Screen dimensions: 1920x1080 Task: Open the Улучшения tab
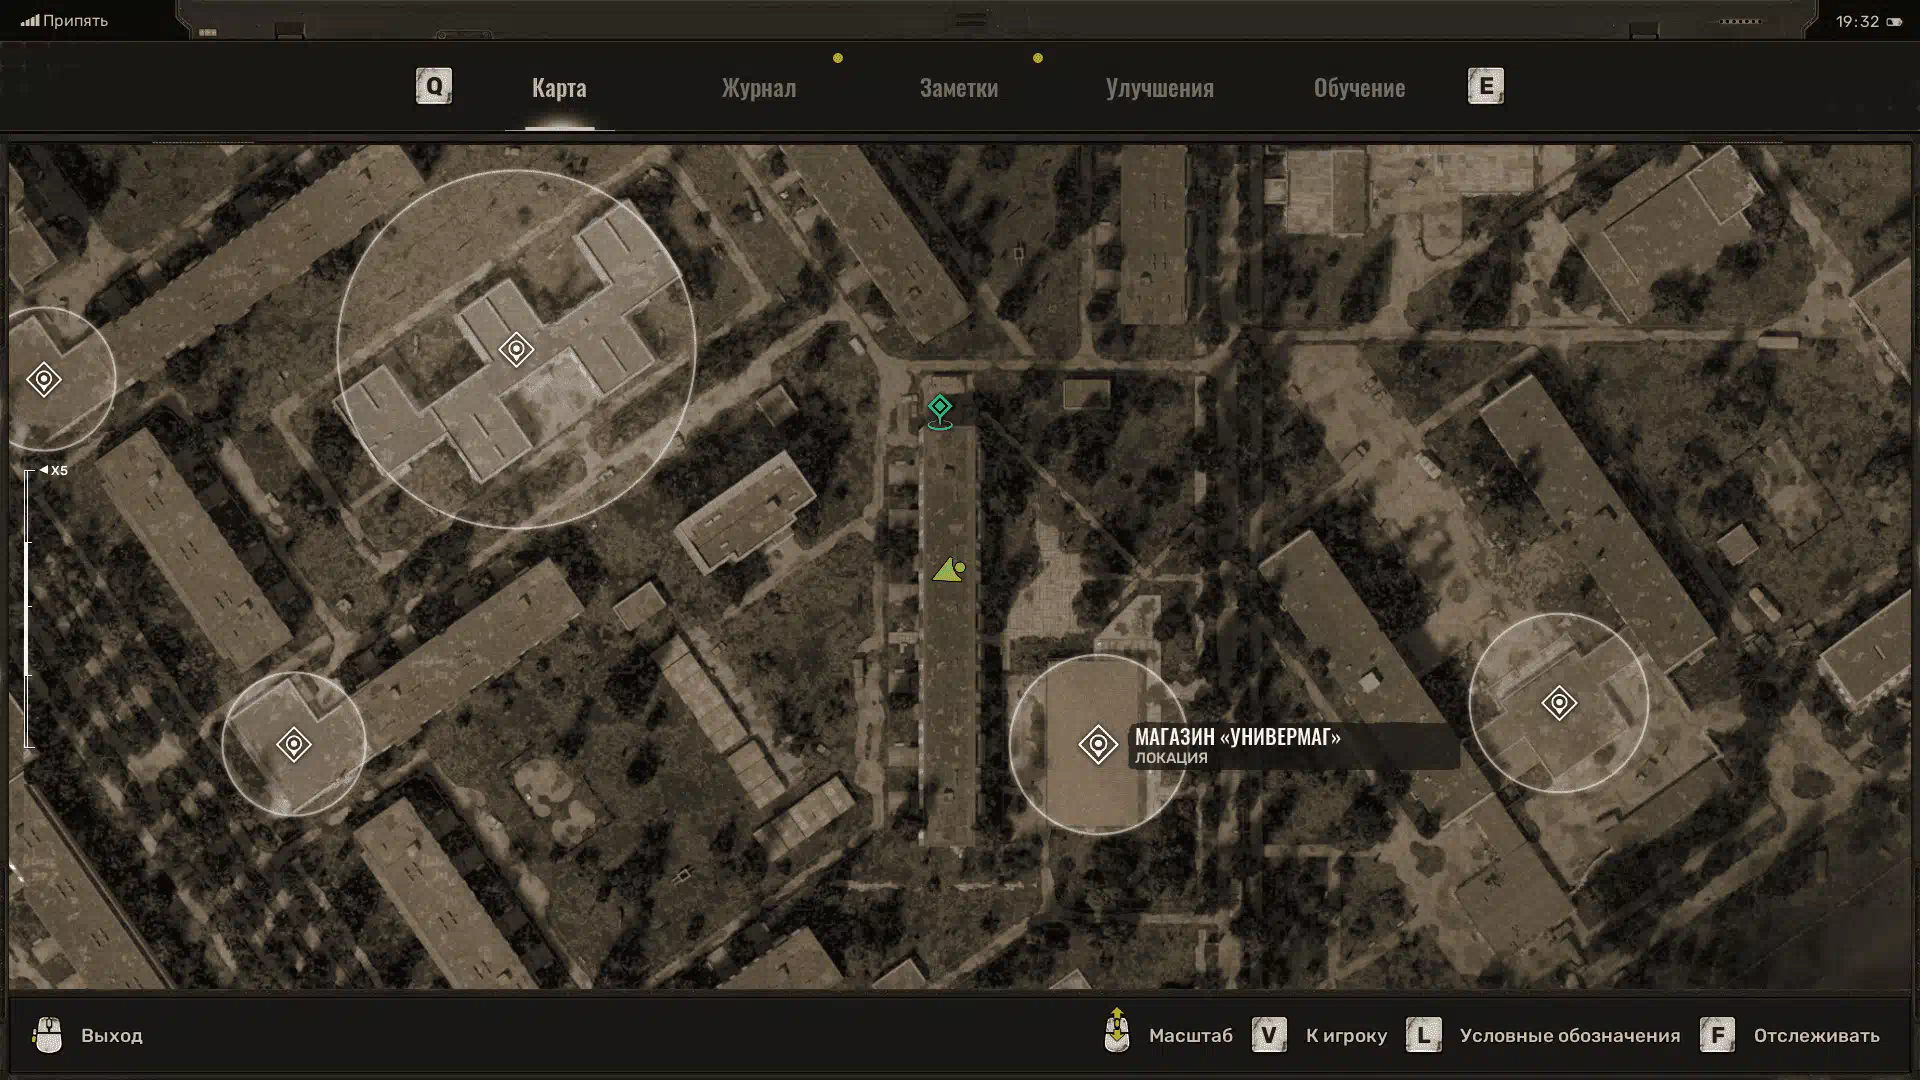coord(1159,88)
